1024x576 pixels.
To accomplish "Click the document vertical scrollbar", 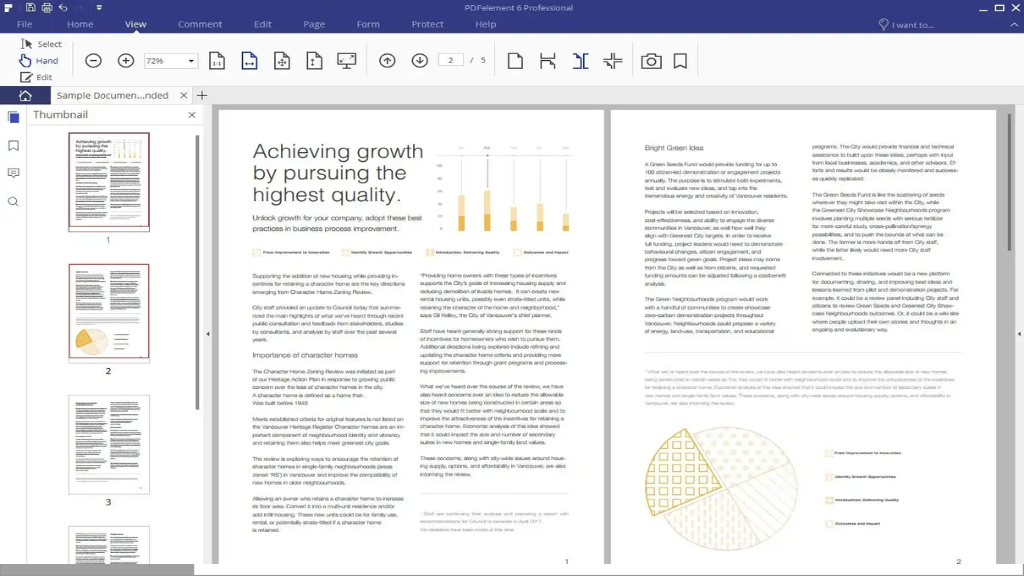I will [x=1010, y=182].
